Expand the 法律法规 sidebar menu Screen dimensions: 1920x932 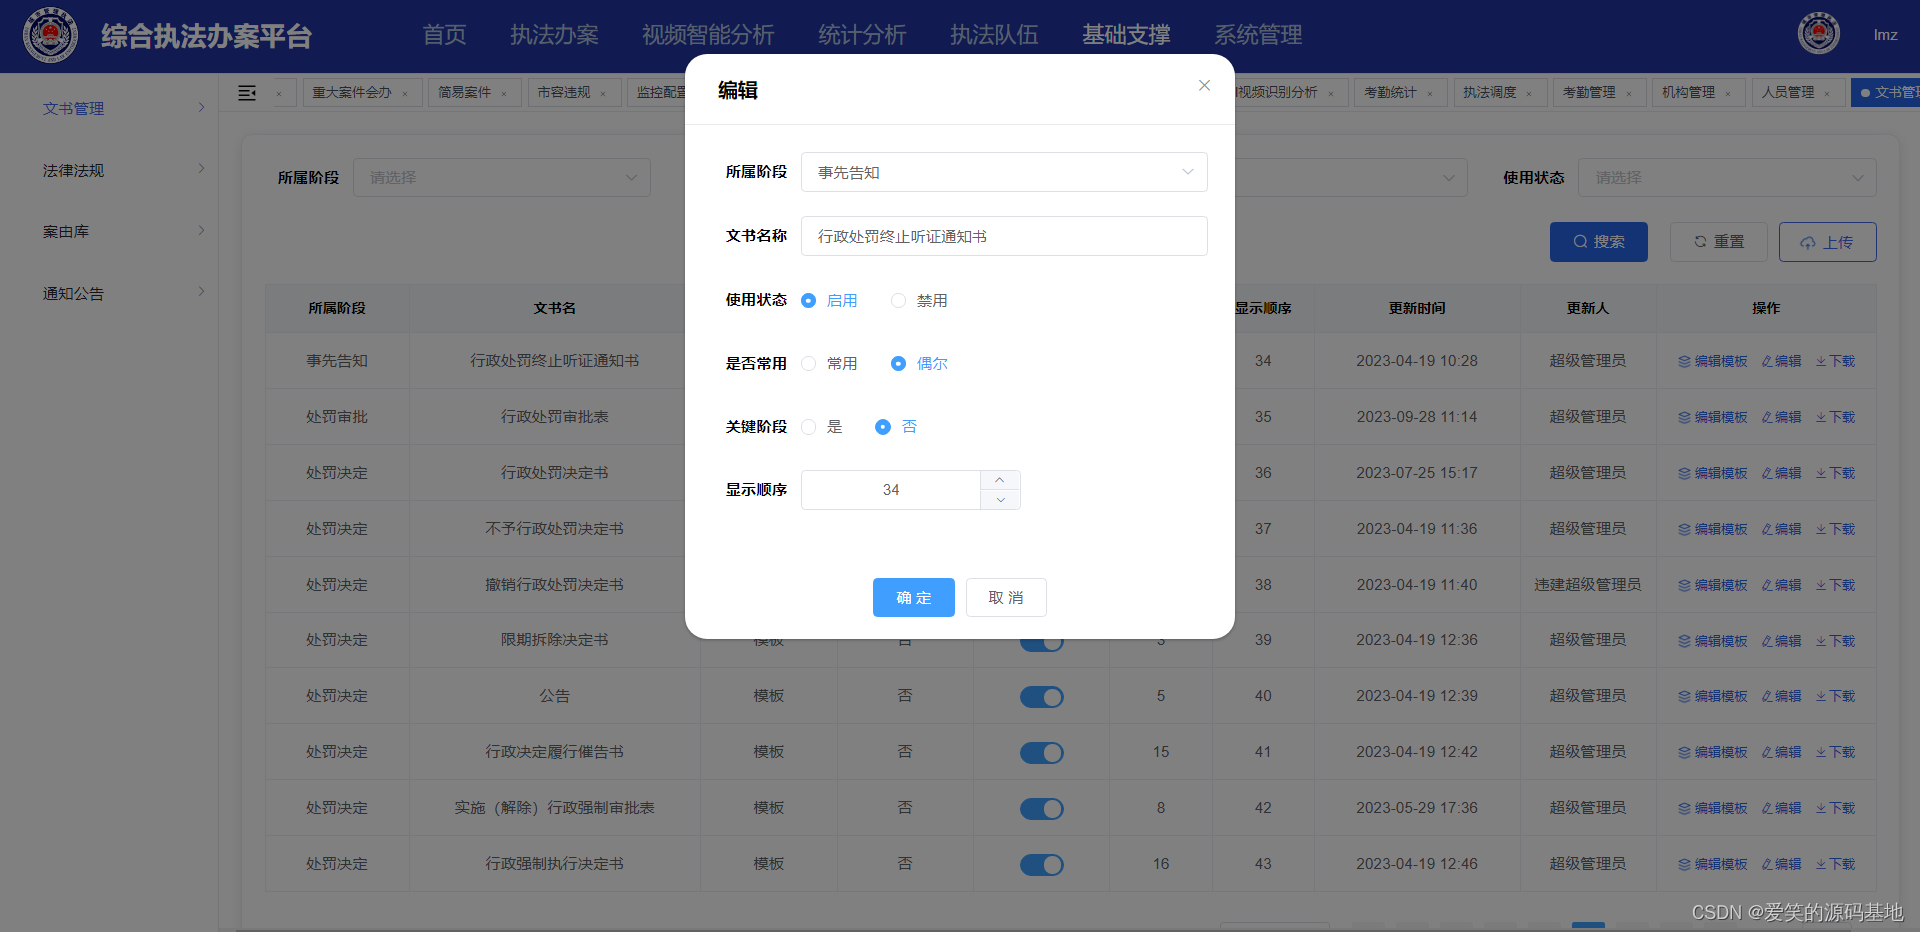(x=109, y=170)
